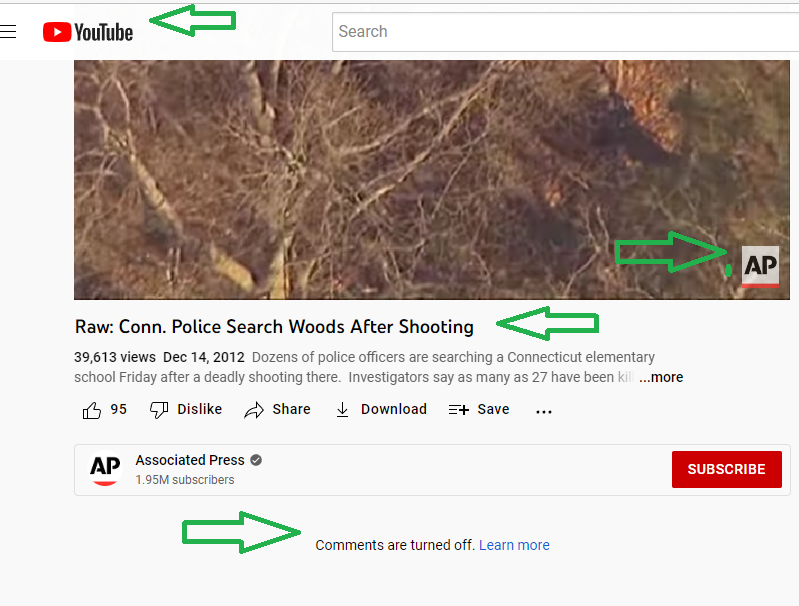Expand description with ...more

(x=661, y=377)
